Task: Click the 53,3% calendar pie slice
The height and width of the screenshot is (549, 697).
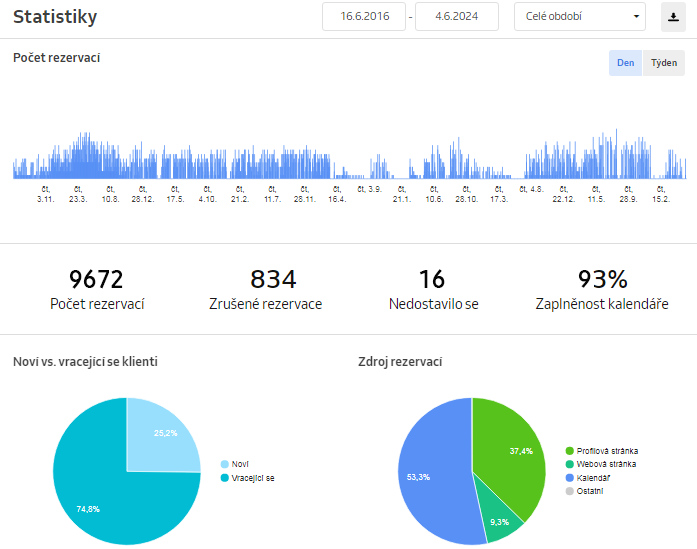Action: click(x=425, y=475)
